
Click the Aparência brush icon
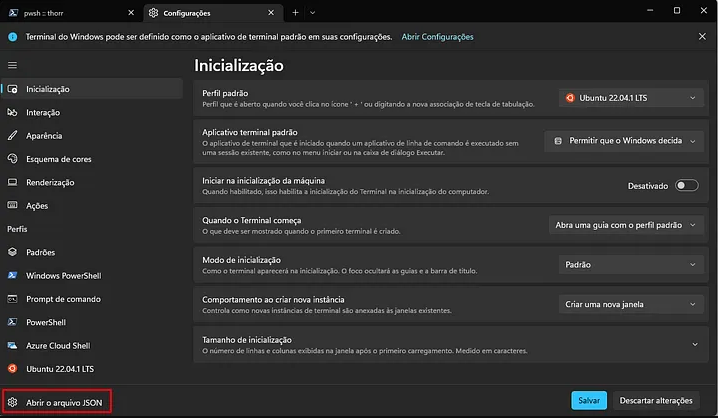click(12, 136)
